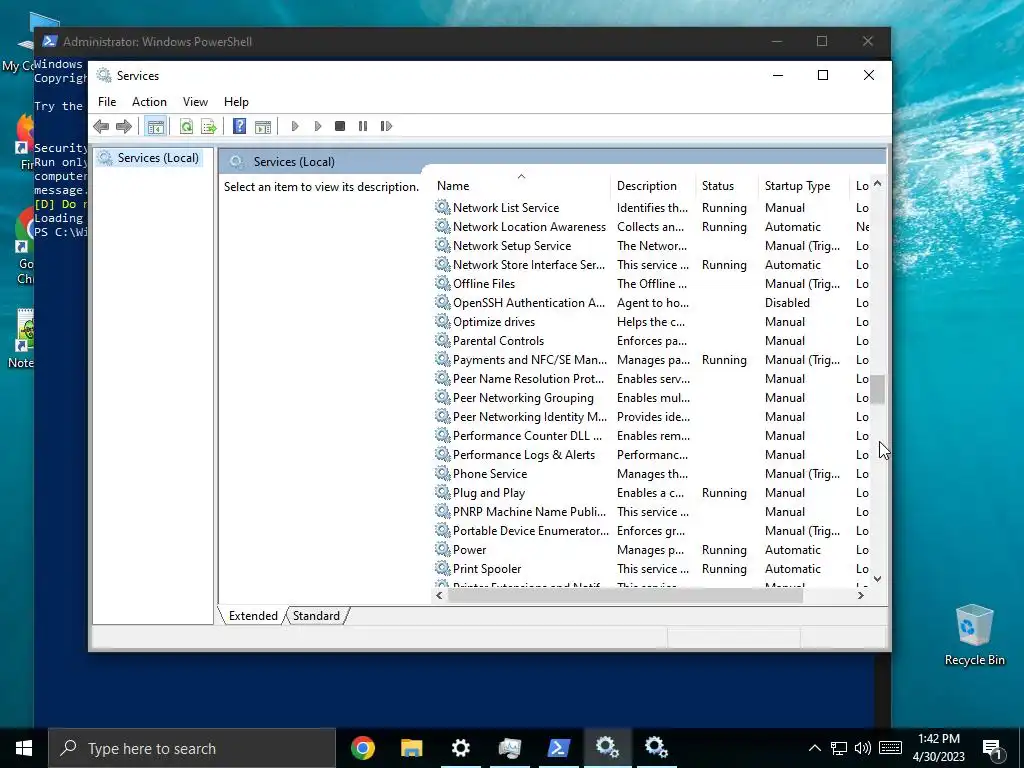The width and height of the screenshot is (1024, 768).
Task: Click gear icon beside Parental Controls
Action: (x=443, y=340)
